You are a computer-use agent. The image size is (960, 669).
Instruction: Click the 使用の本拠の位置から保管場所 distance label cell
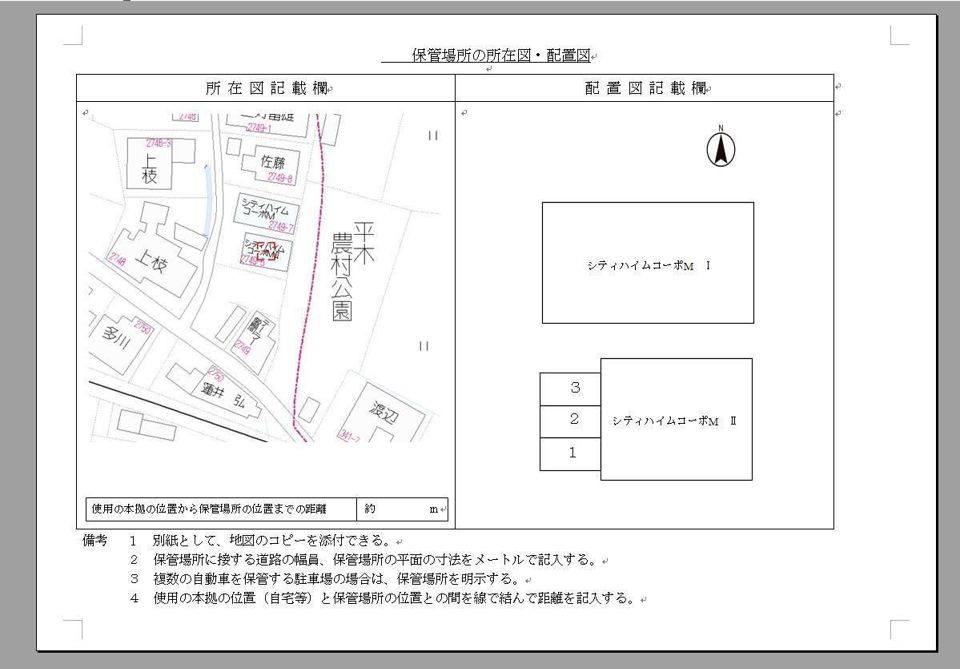222,509
